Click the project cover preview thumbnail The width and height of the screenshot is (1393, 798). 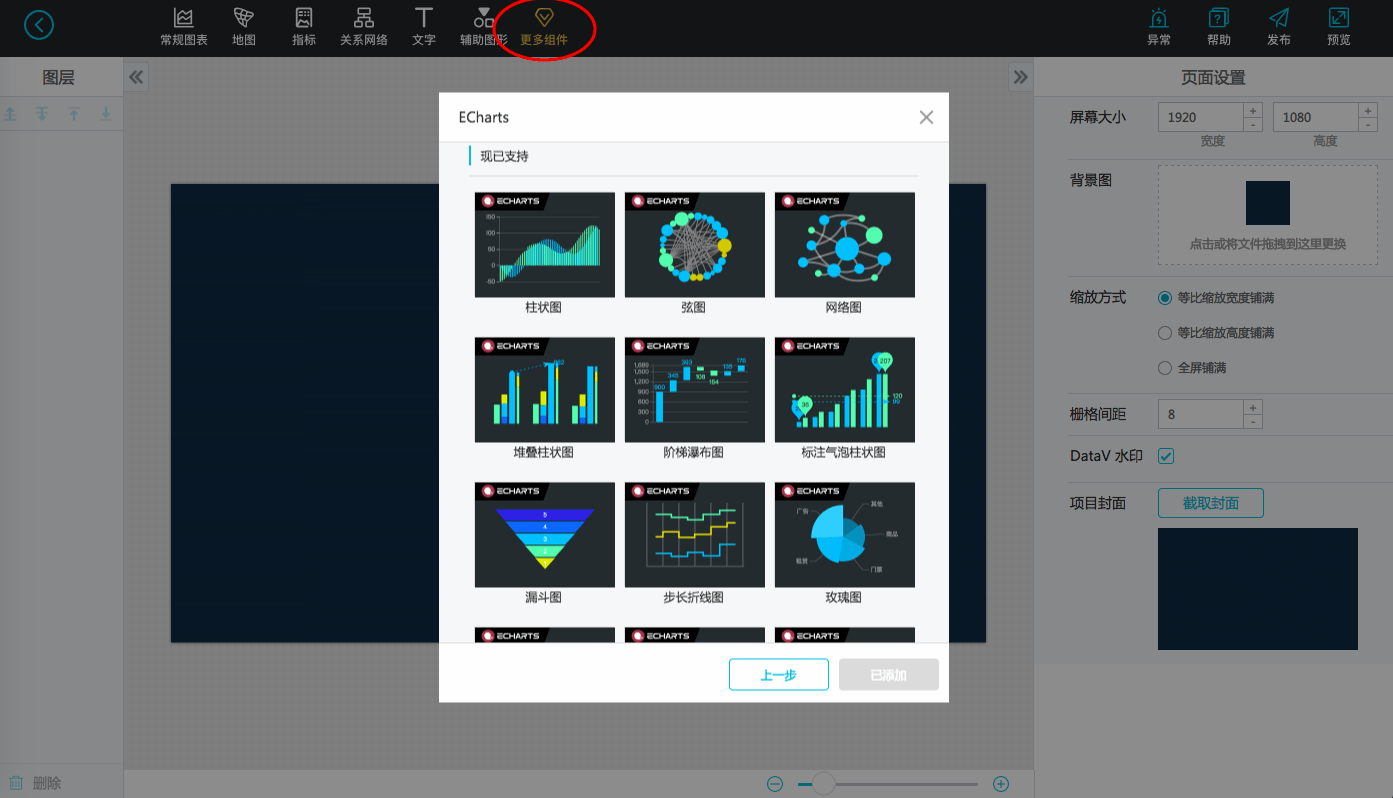pos(1258,589)
